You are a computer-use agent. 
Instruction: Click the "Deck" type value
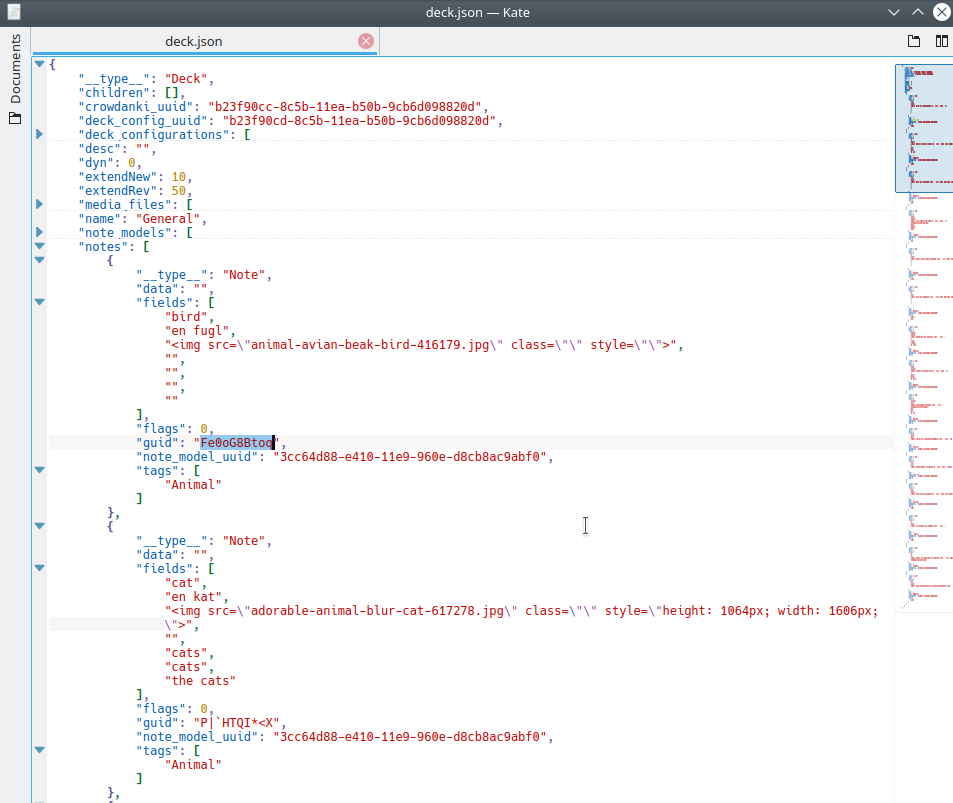(186, 79)
